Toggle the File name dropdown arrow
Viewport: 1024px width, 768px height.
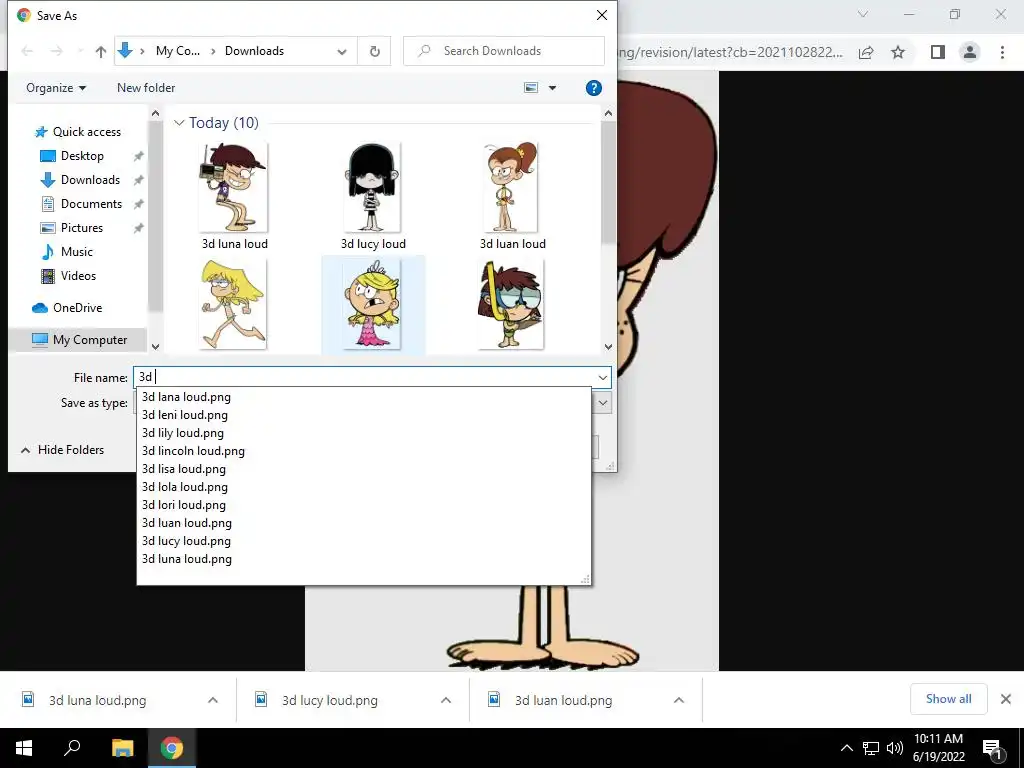(x=603, y=377)
